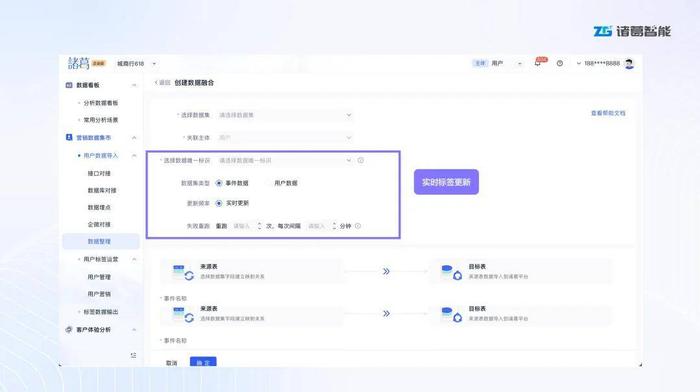Screen dimensions: 700x392
Task: Click the lower 目标表 database icon
Action: coord(451,314)
